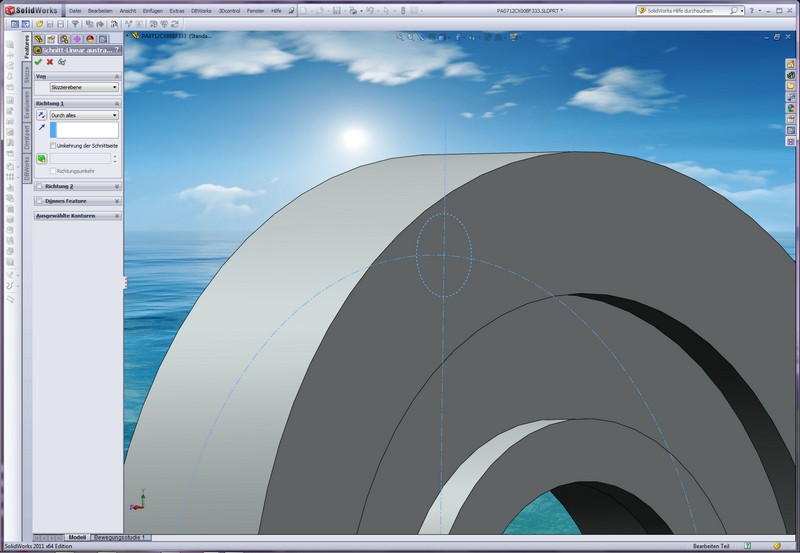The image size is (800, 553).
Task: Click the view settings monitor icon
Action: click(514, 37)
